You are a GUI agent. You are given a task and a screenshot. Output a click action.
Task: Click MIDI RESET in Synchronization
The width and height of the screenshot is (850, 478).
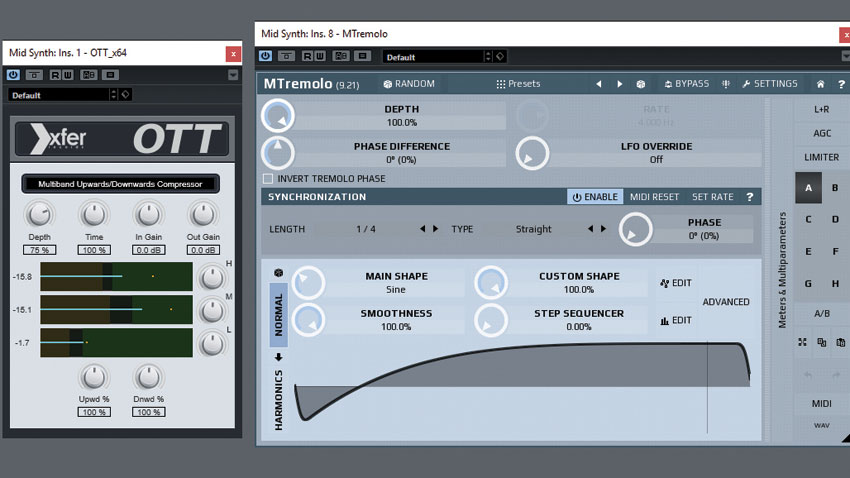[654, 197]
